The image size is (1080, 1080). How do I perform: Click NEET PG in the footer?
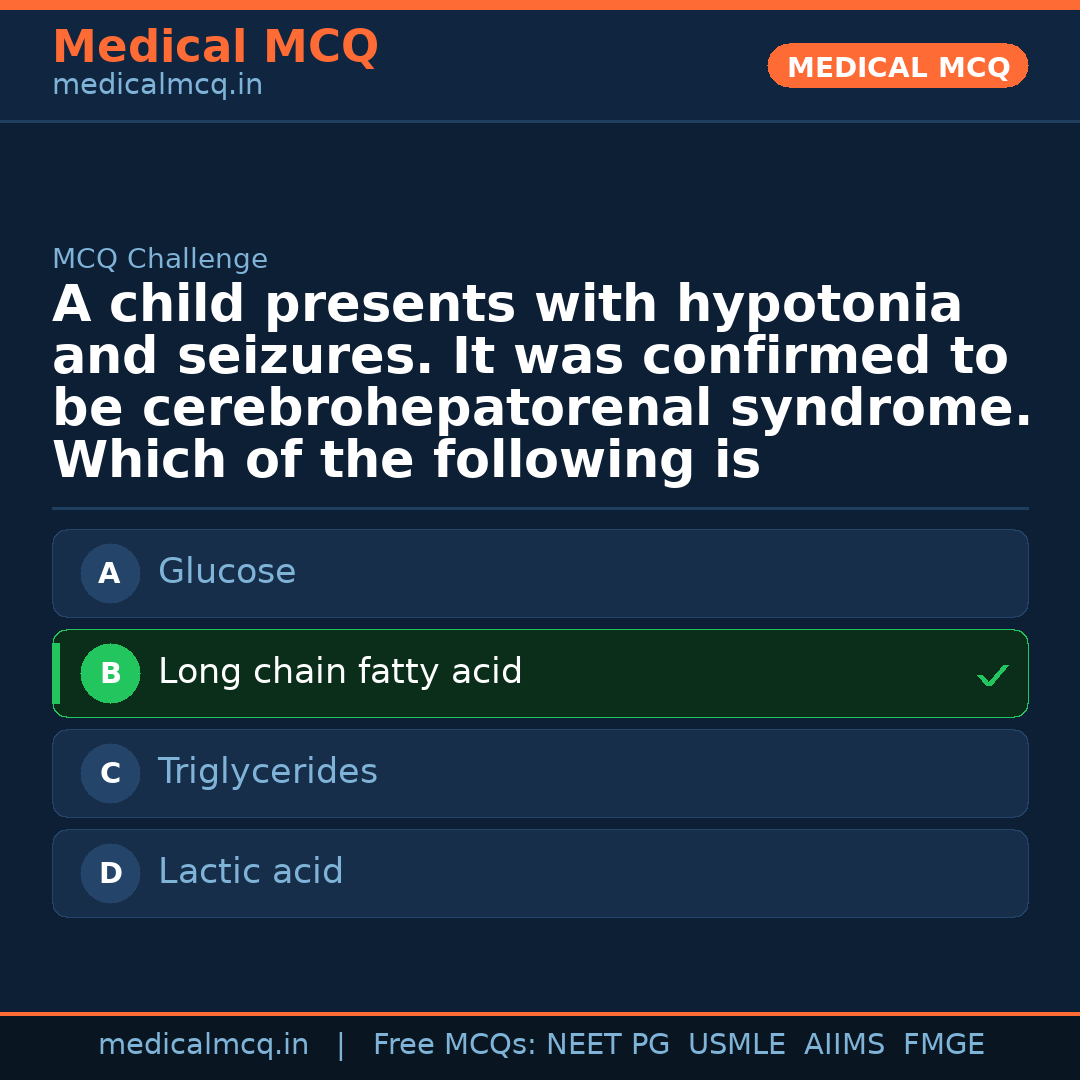(x=608, y=1045)
